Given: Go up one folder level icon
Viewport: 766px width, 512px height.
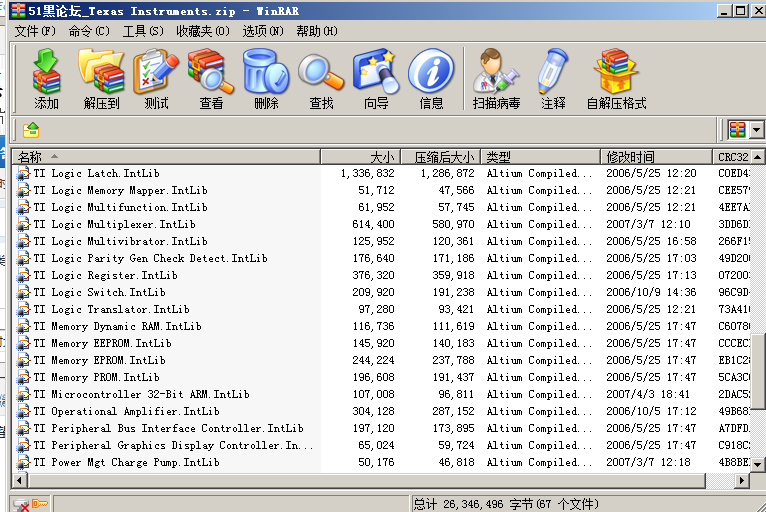Looking at the screenshot, I should 31,130.
